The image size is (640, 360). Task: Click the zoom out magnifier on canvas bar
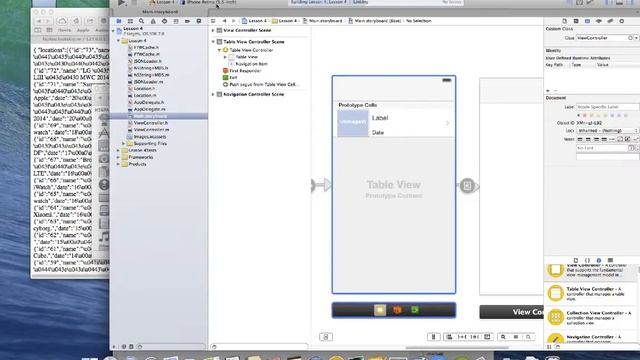point(503,337)
